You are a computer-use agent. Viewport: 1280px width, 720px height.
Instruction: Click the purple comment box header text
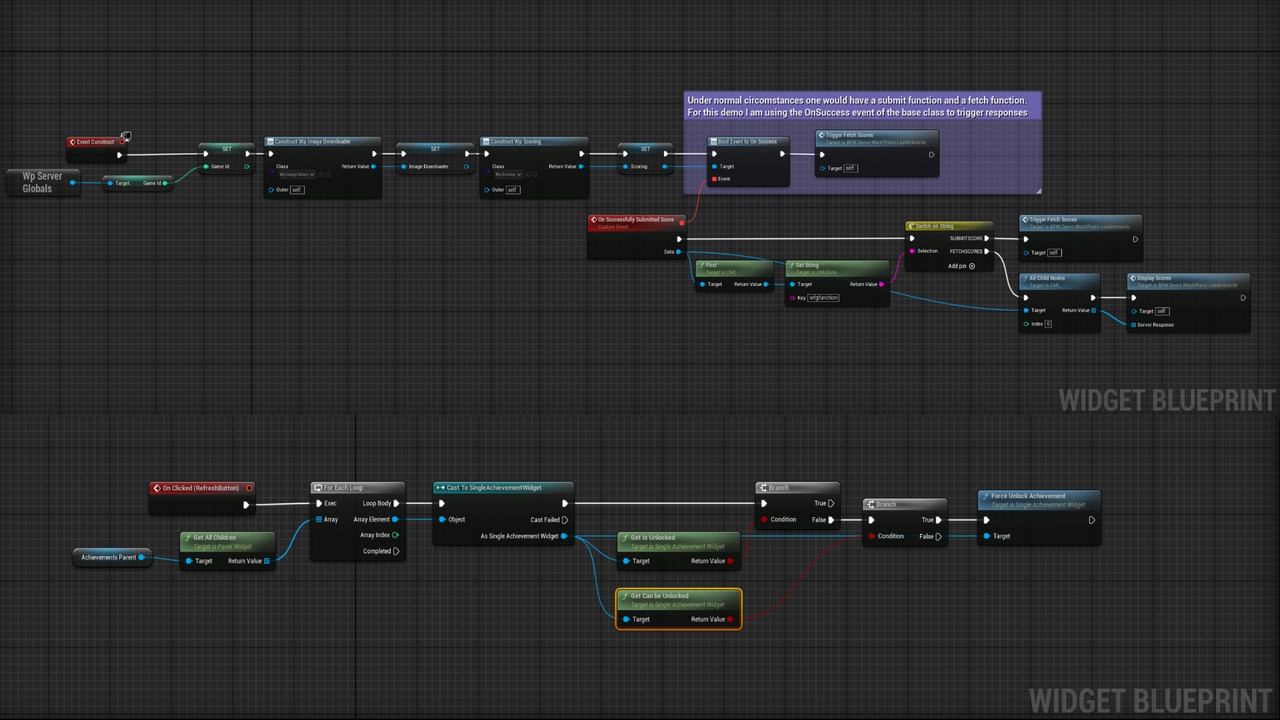pyautogui.click(x=857, y=106)
